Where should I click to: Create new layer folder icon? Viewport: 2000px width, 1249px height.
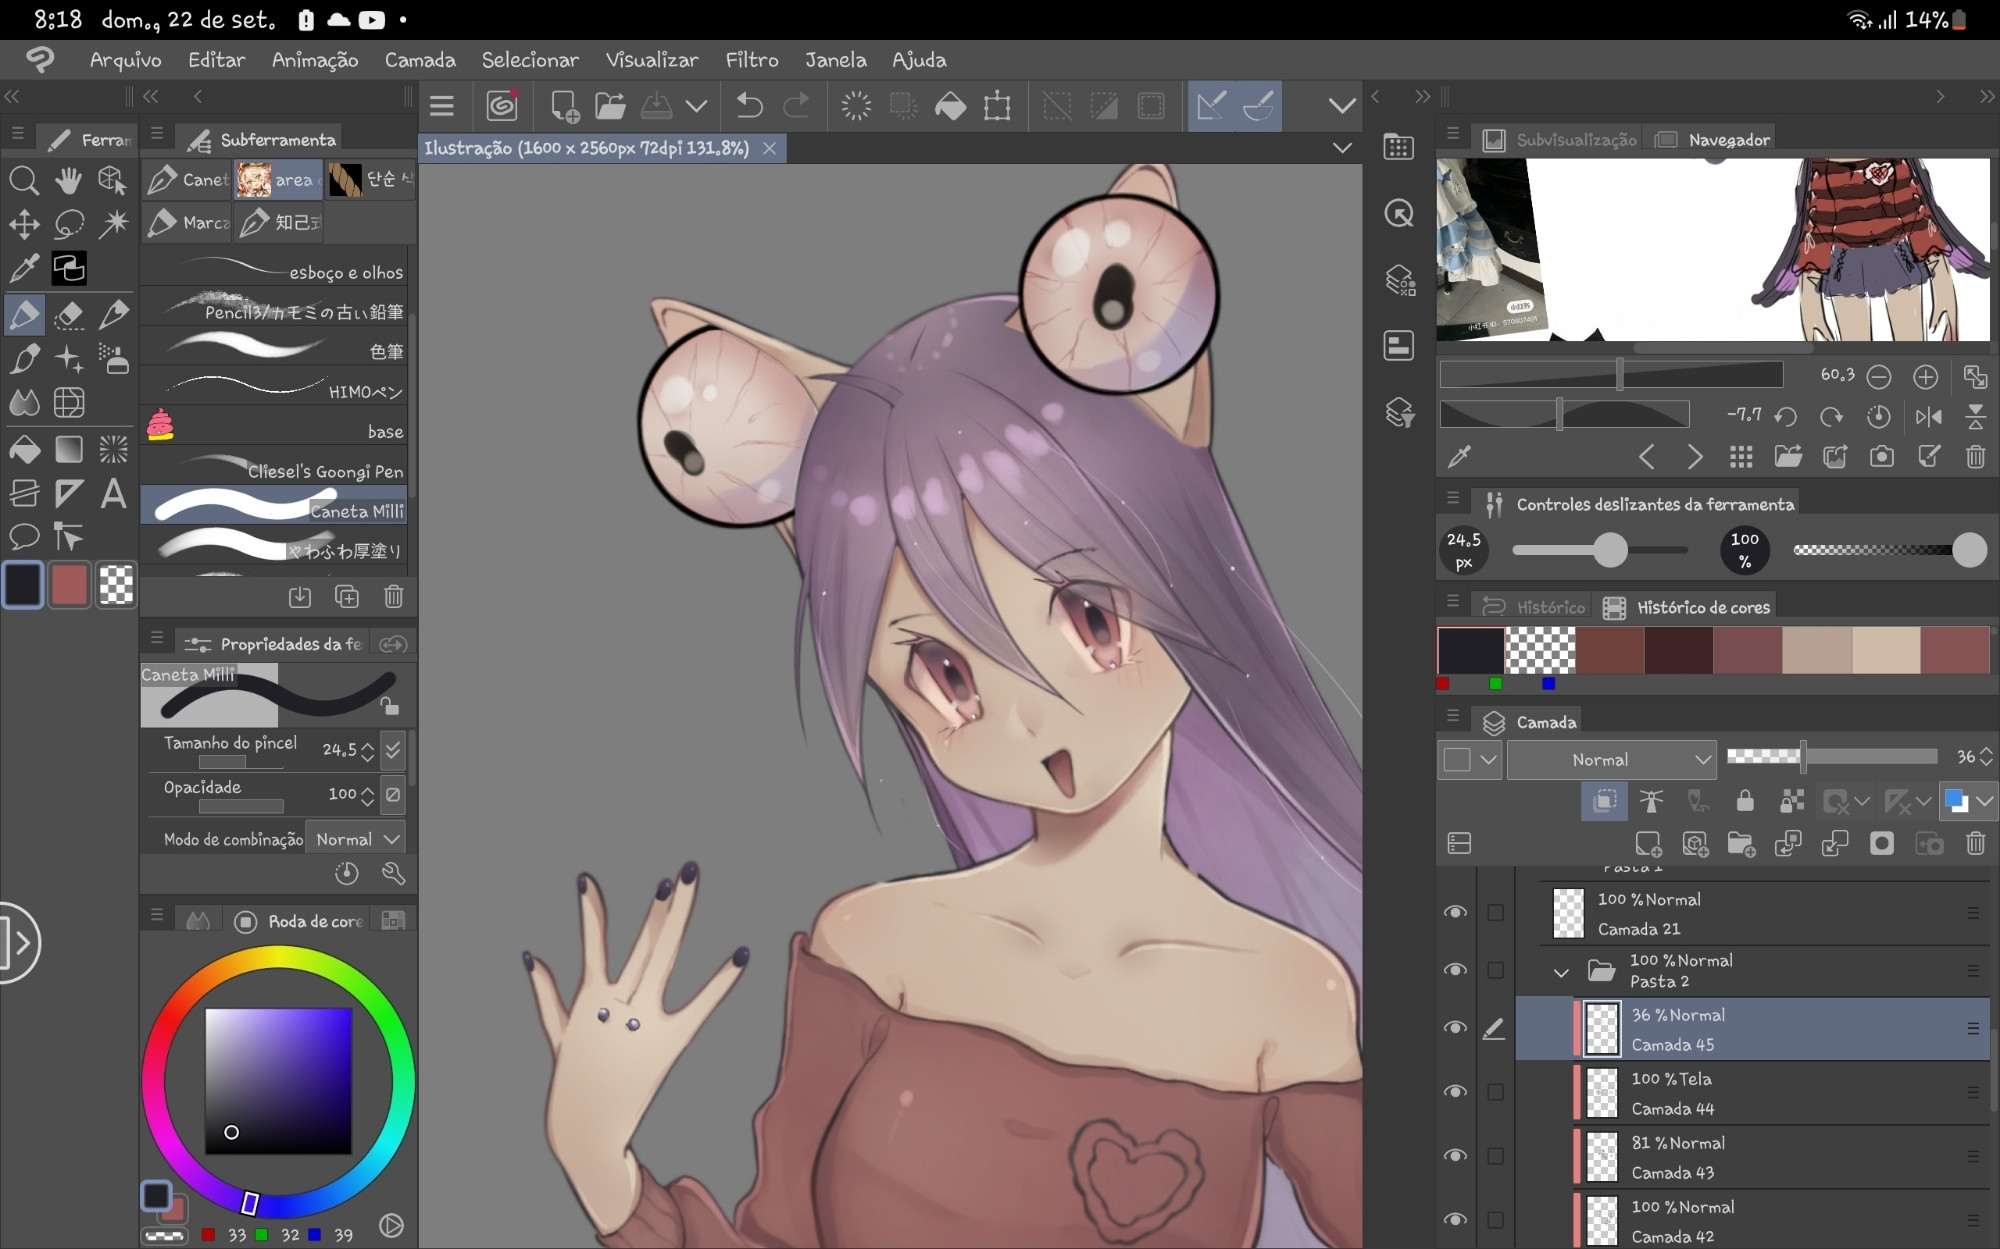(1741, 844)
